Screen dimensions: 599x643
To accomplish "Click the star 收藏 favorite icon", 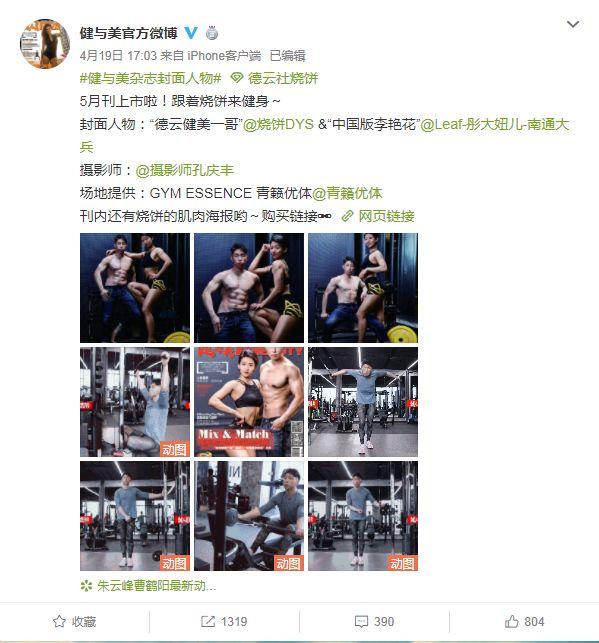I will (x=59, y=621).
